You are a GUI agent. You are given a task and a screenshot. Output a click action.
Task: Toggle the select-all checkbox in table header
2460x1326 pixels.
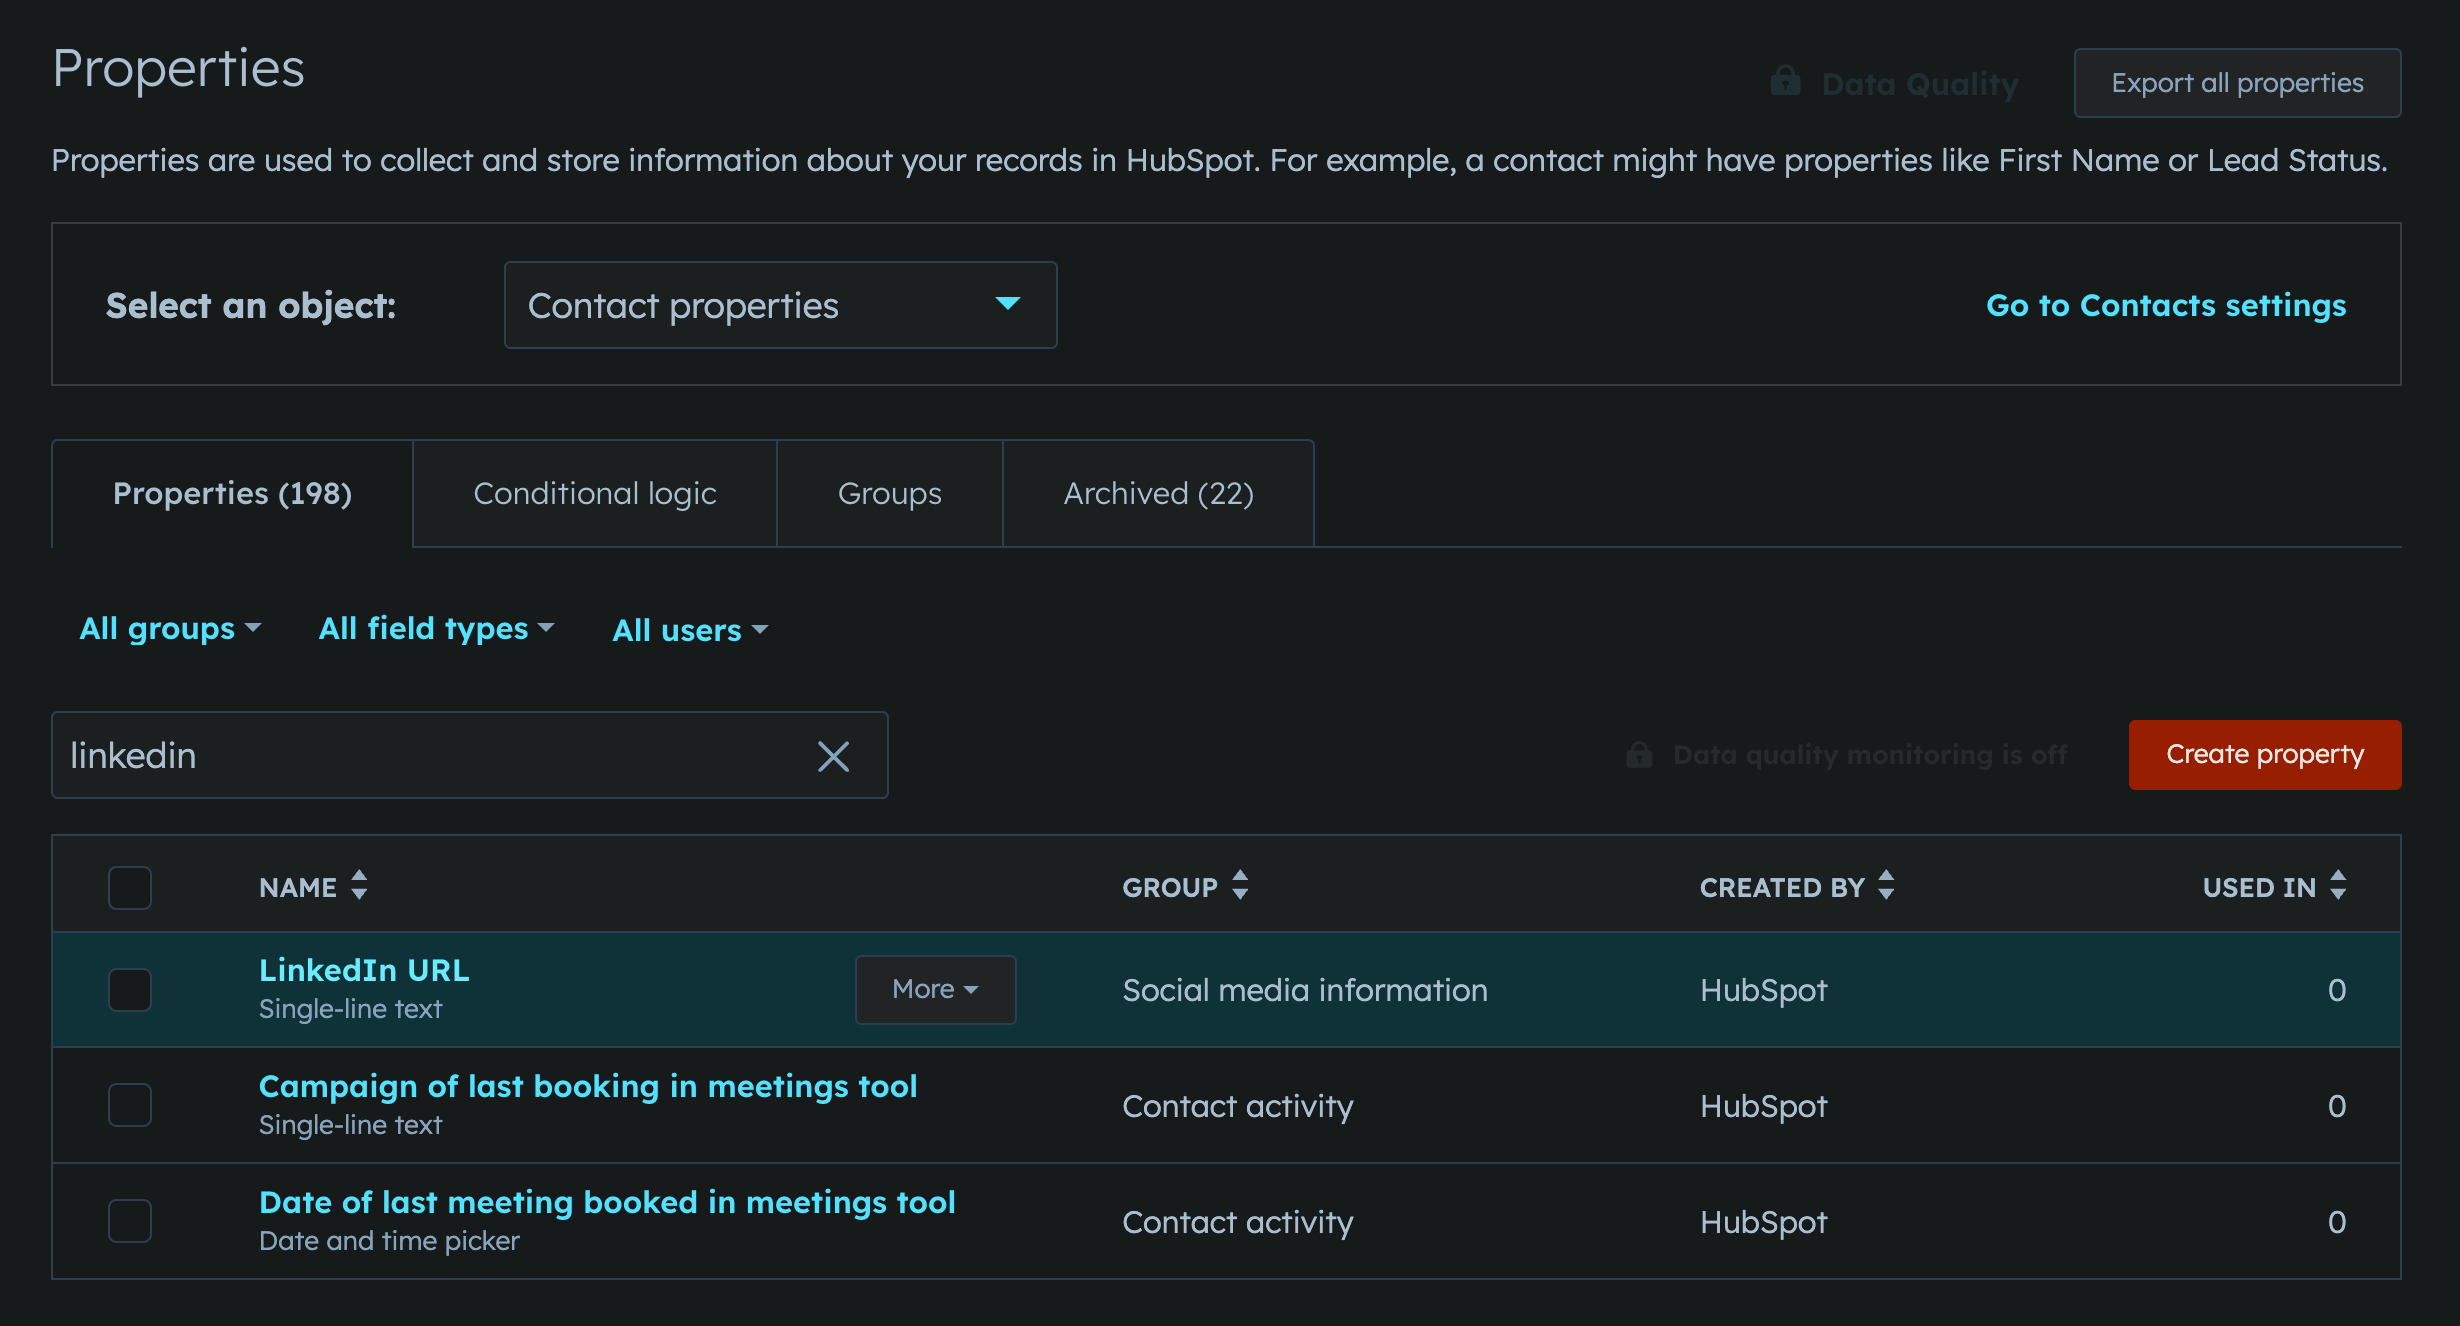tap(130, 888)
